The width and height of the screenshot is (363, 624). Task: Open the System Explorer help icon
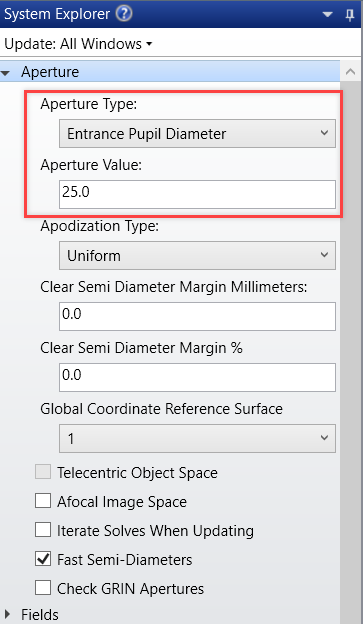pos(123,14)
